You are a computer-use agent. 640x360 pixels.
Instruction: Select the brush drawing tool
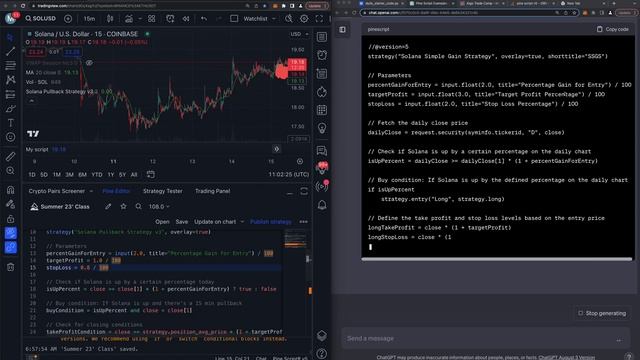[x=11, y=109]
